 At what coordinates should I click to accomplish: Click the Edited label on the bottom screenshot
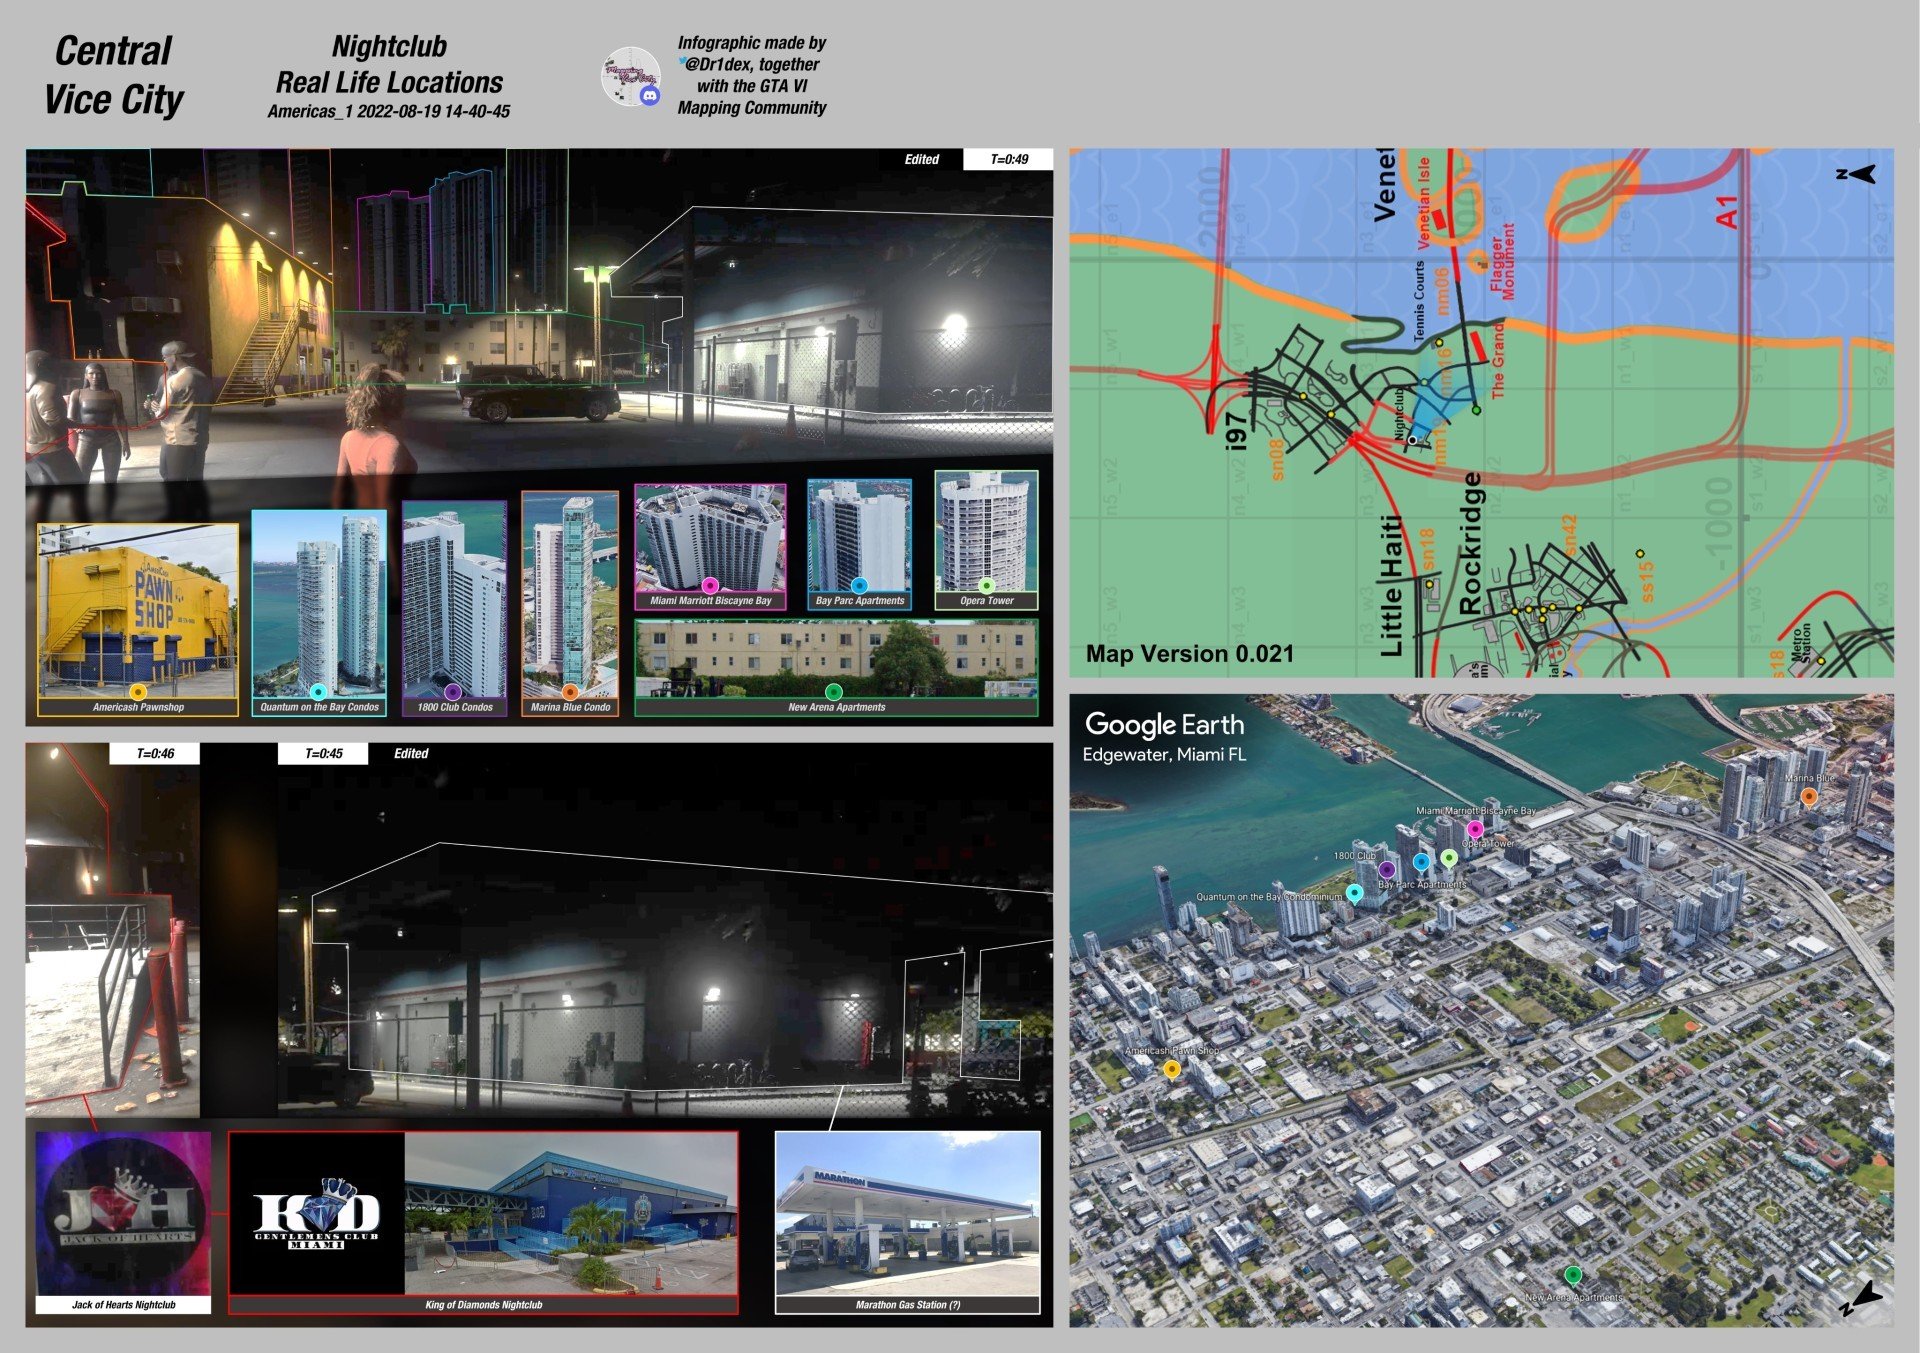[x=411, y=754]
